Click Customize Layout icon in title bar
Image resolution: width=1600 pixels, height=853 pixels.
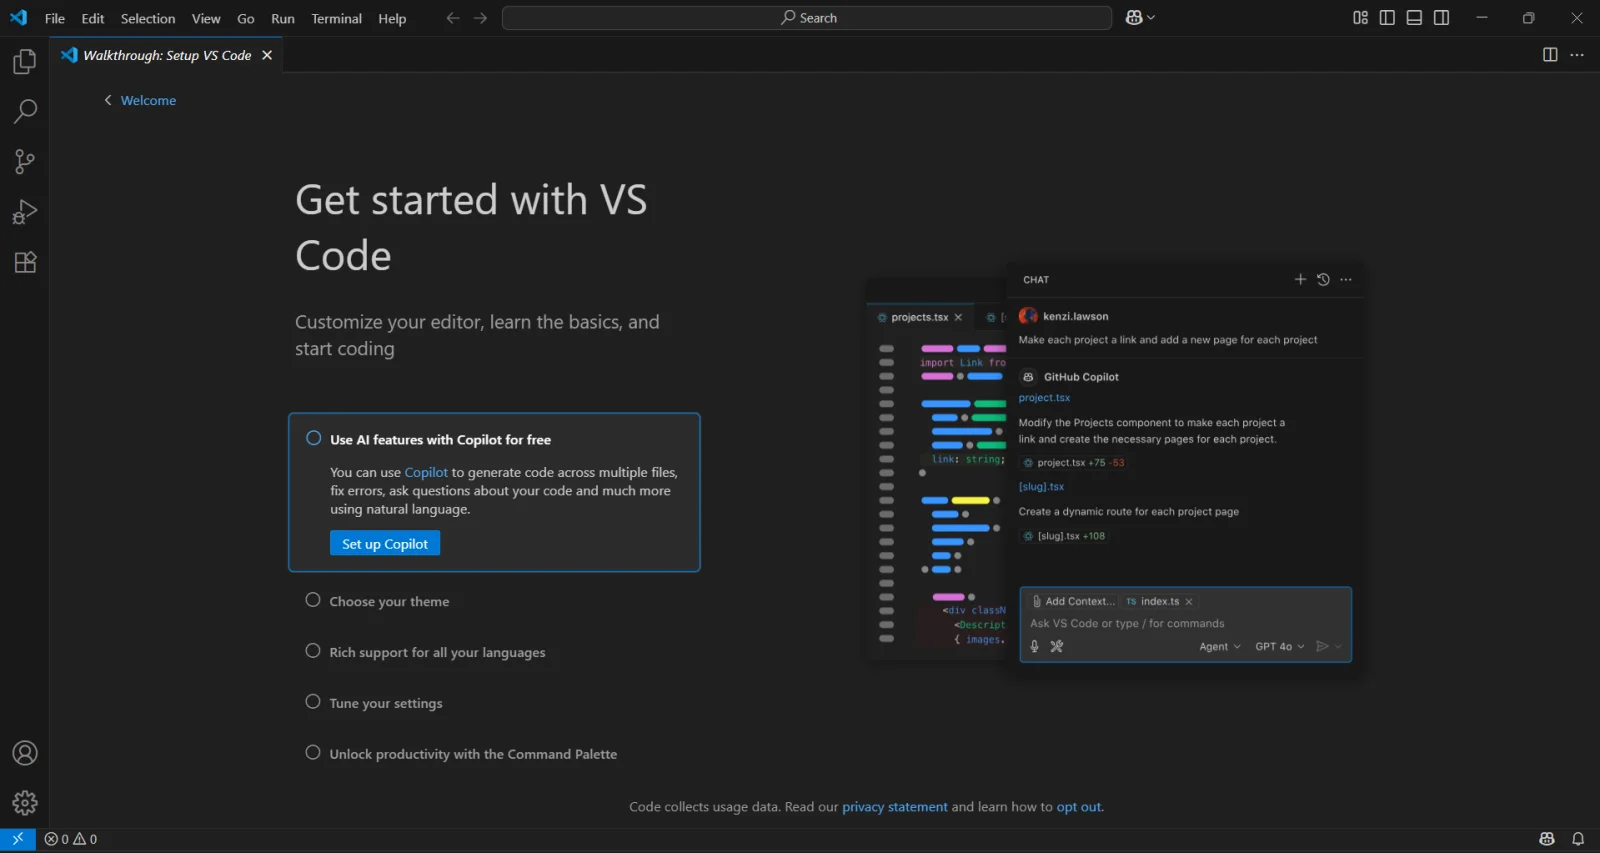pos(1360,18)
